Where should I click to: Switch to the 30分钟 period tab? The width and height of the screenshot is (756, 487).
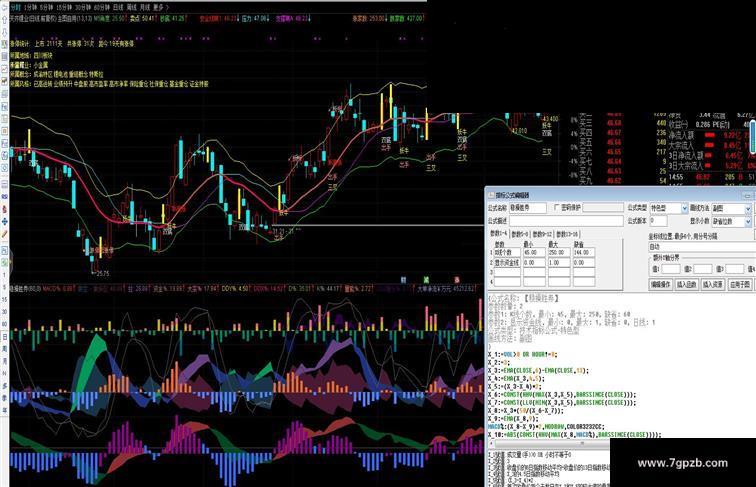pyautogui.click(x=83, y=8)
